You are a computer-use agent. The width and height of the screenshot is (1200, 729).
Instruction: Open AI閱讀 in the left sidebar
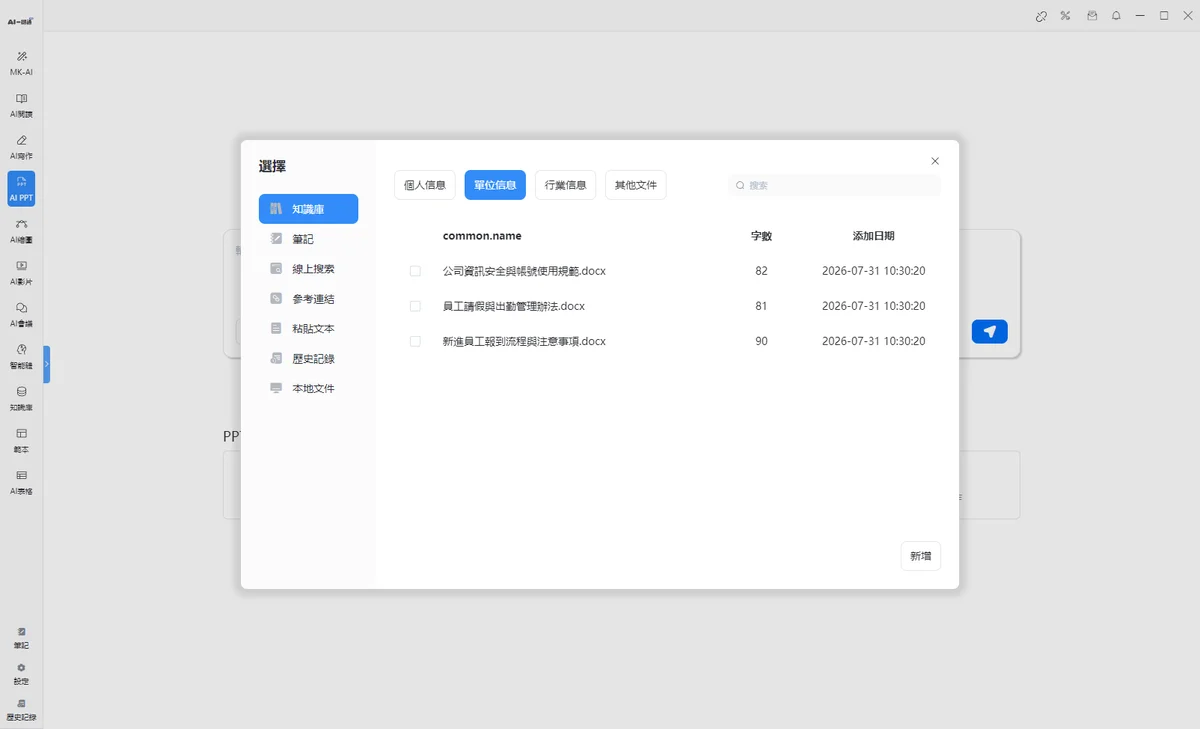click(21, 105)
